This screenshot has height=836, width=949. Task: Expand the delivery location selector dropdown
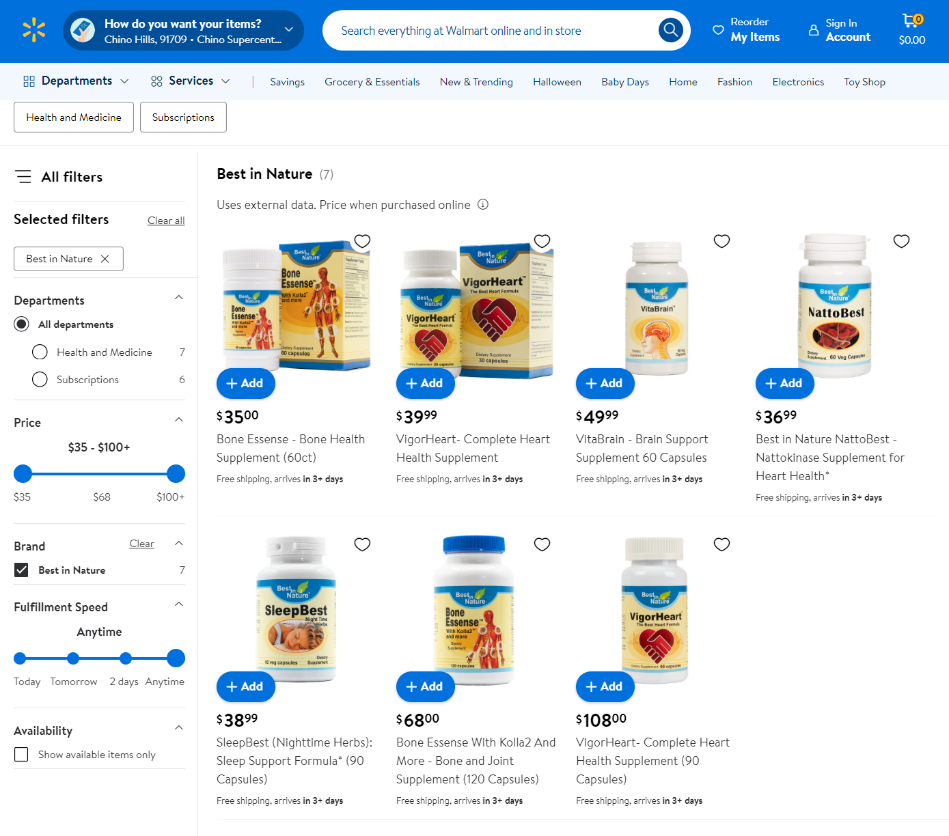click(x=289, y=30)
